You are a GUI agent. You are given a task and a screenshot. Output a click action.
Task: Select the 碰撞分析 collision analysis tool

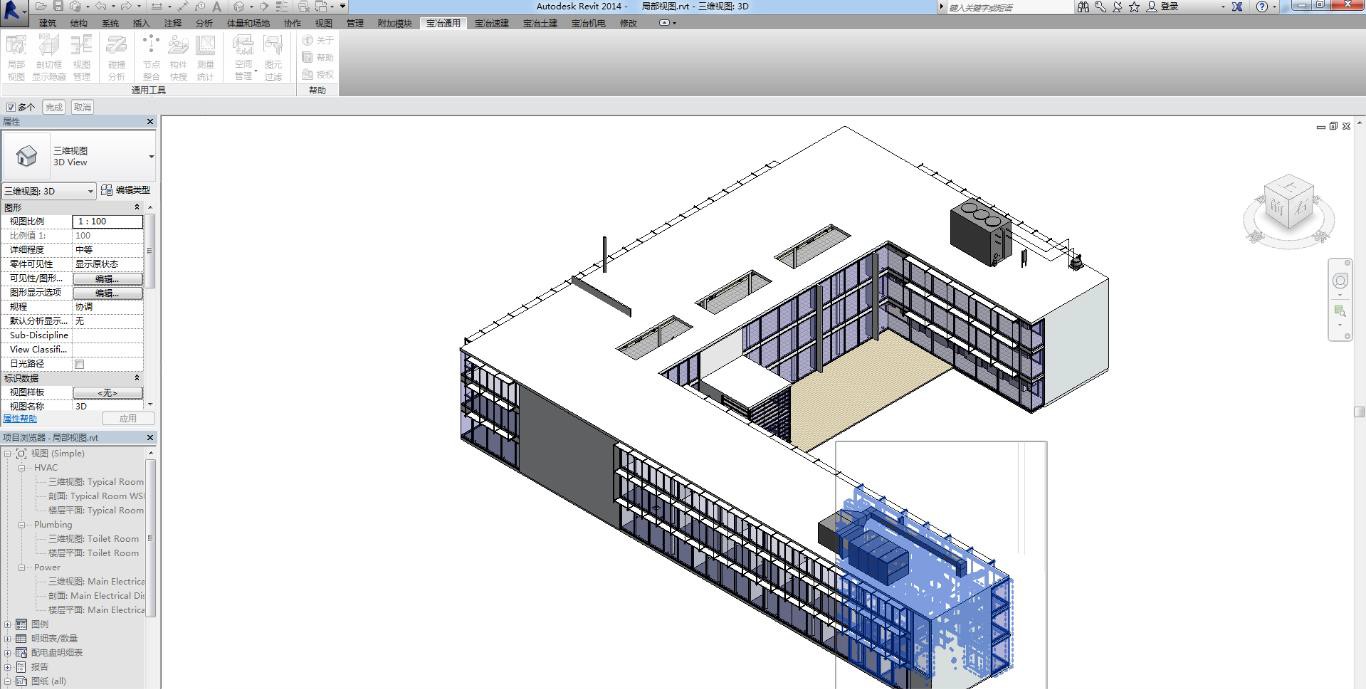click(116, 56)
